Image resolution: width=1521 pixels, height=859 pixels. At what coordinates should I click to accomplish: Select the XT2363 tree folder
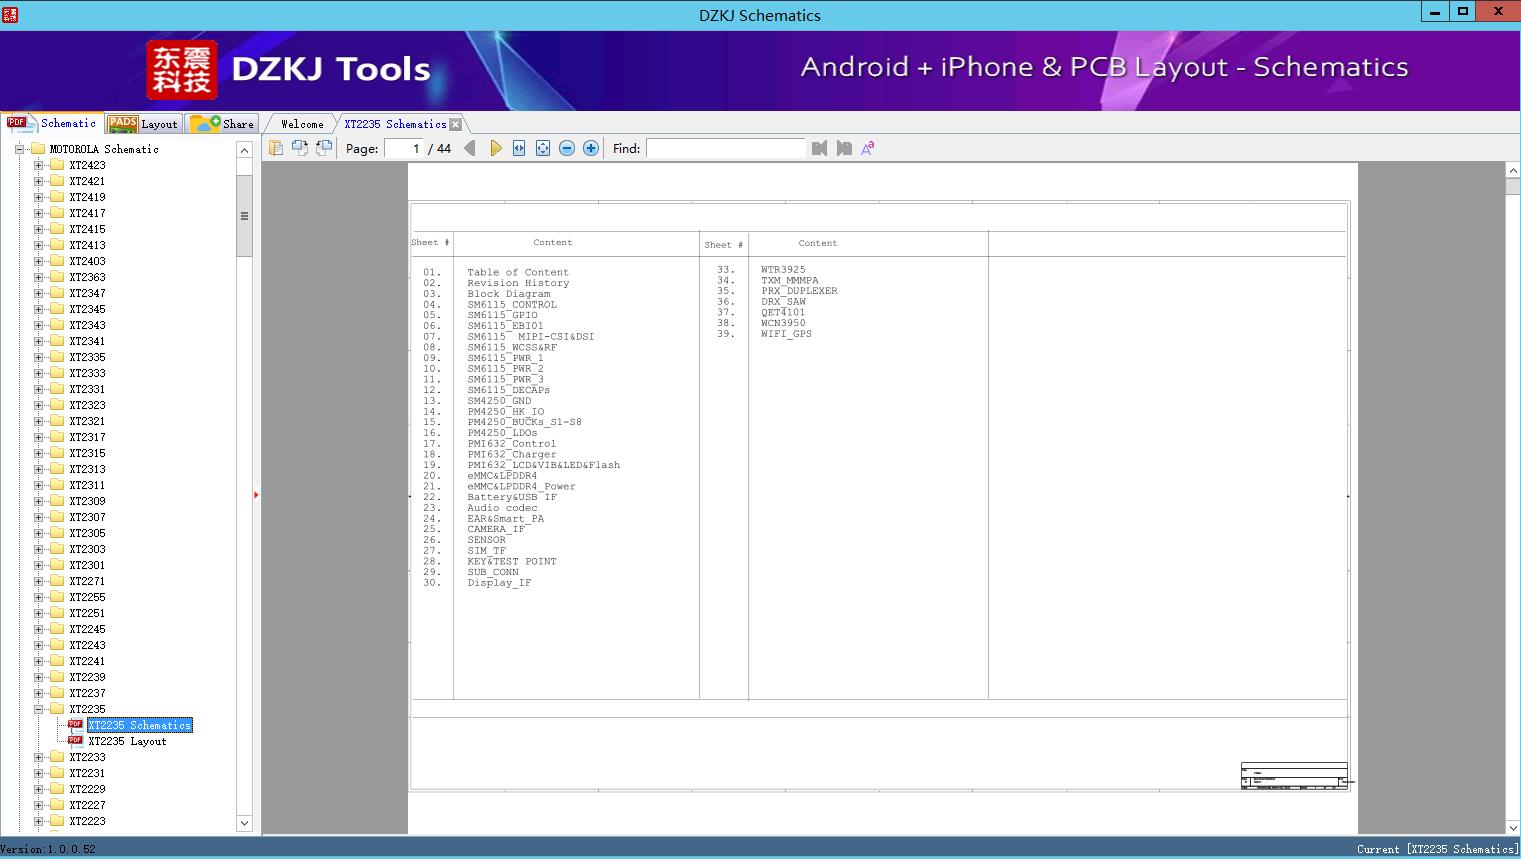pos(87,277)
